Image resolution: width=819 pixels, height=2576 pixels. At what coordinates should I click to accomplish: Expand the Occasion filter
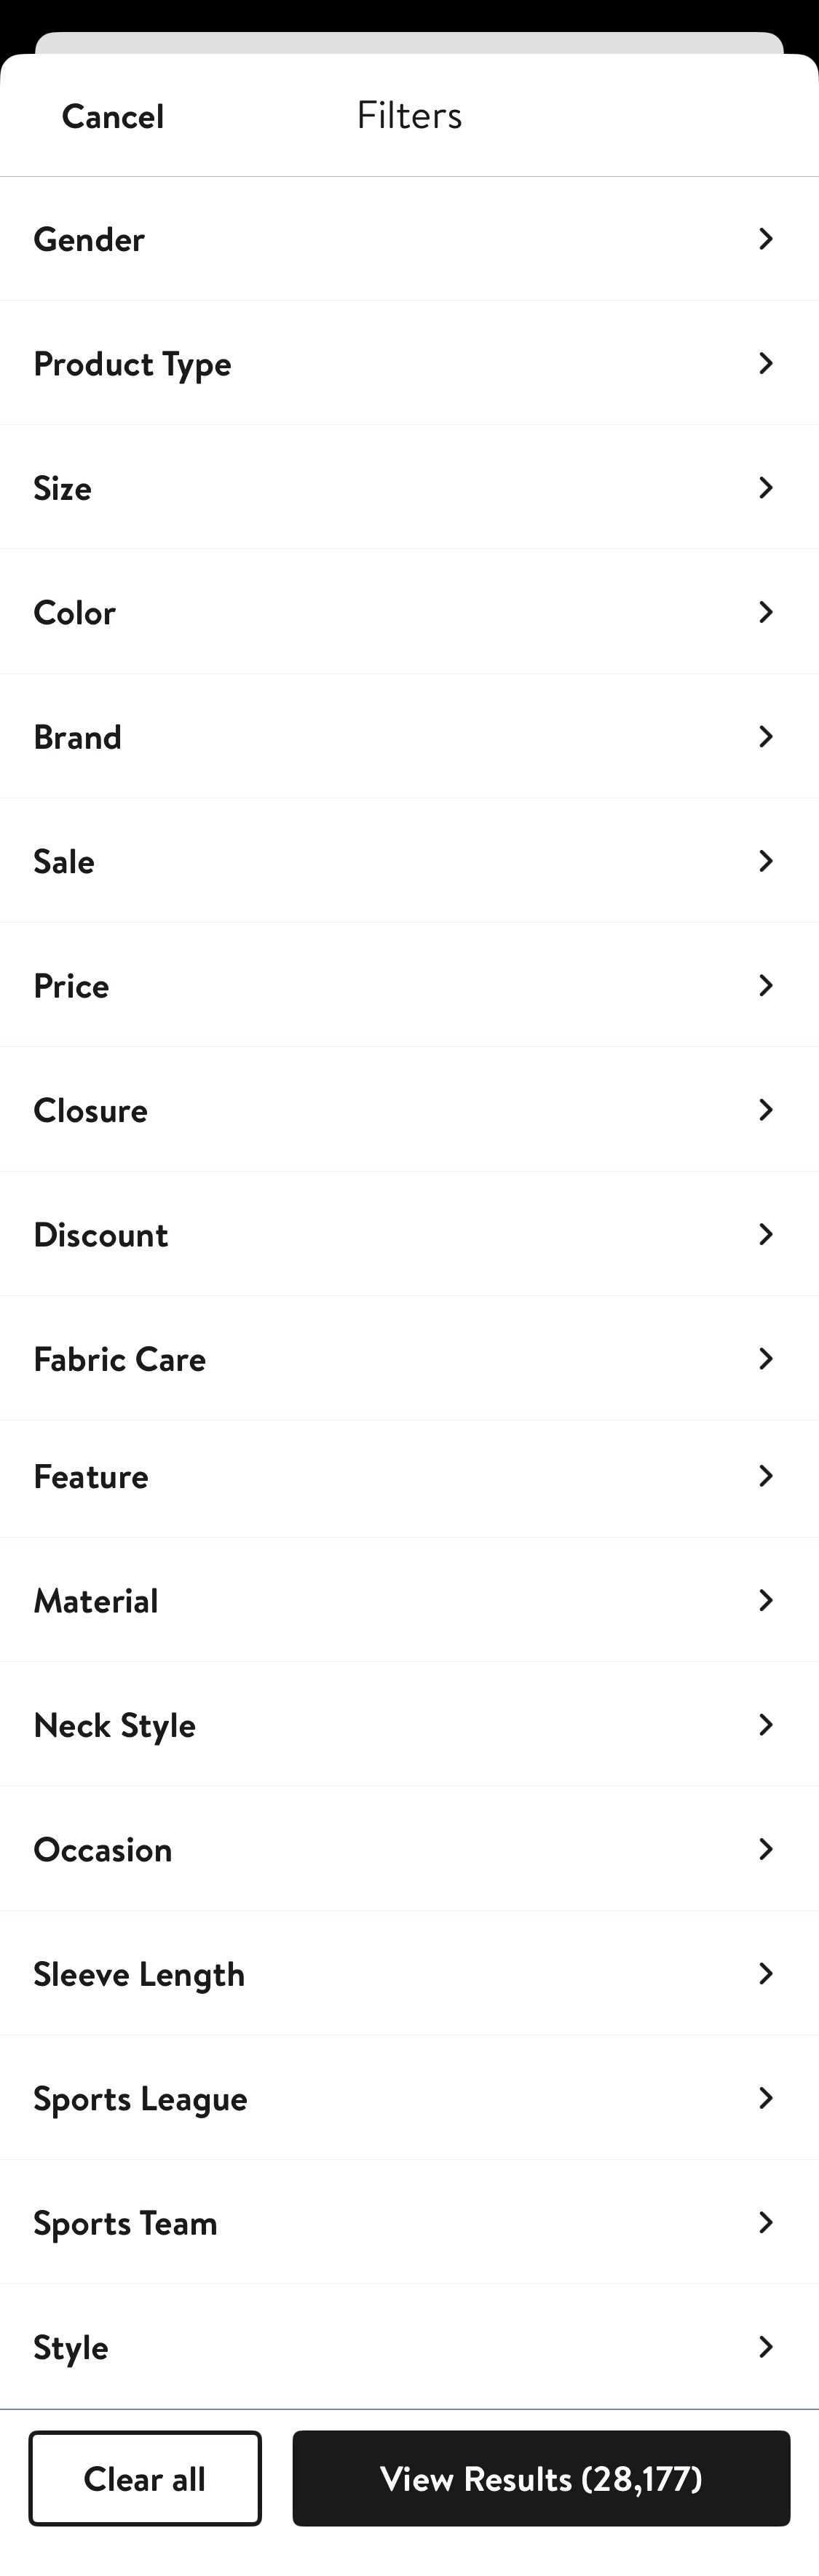[x=765, y=1849]
